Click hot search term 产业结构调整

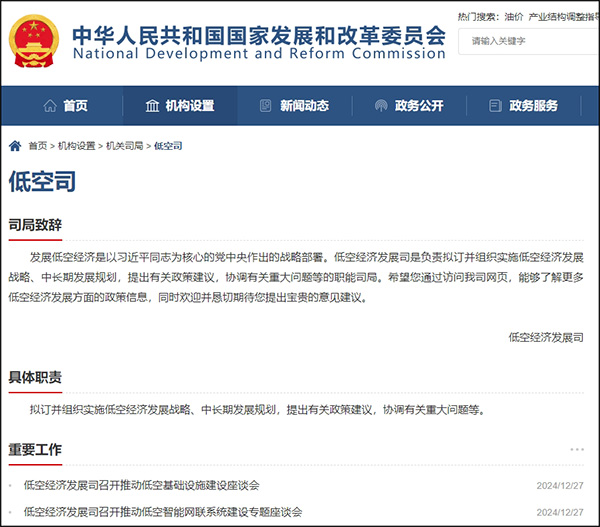pos(562,17)
